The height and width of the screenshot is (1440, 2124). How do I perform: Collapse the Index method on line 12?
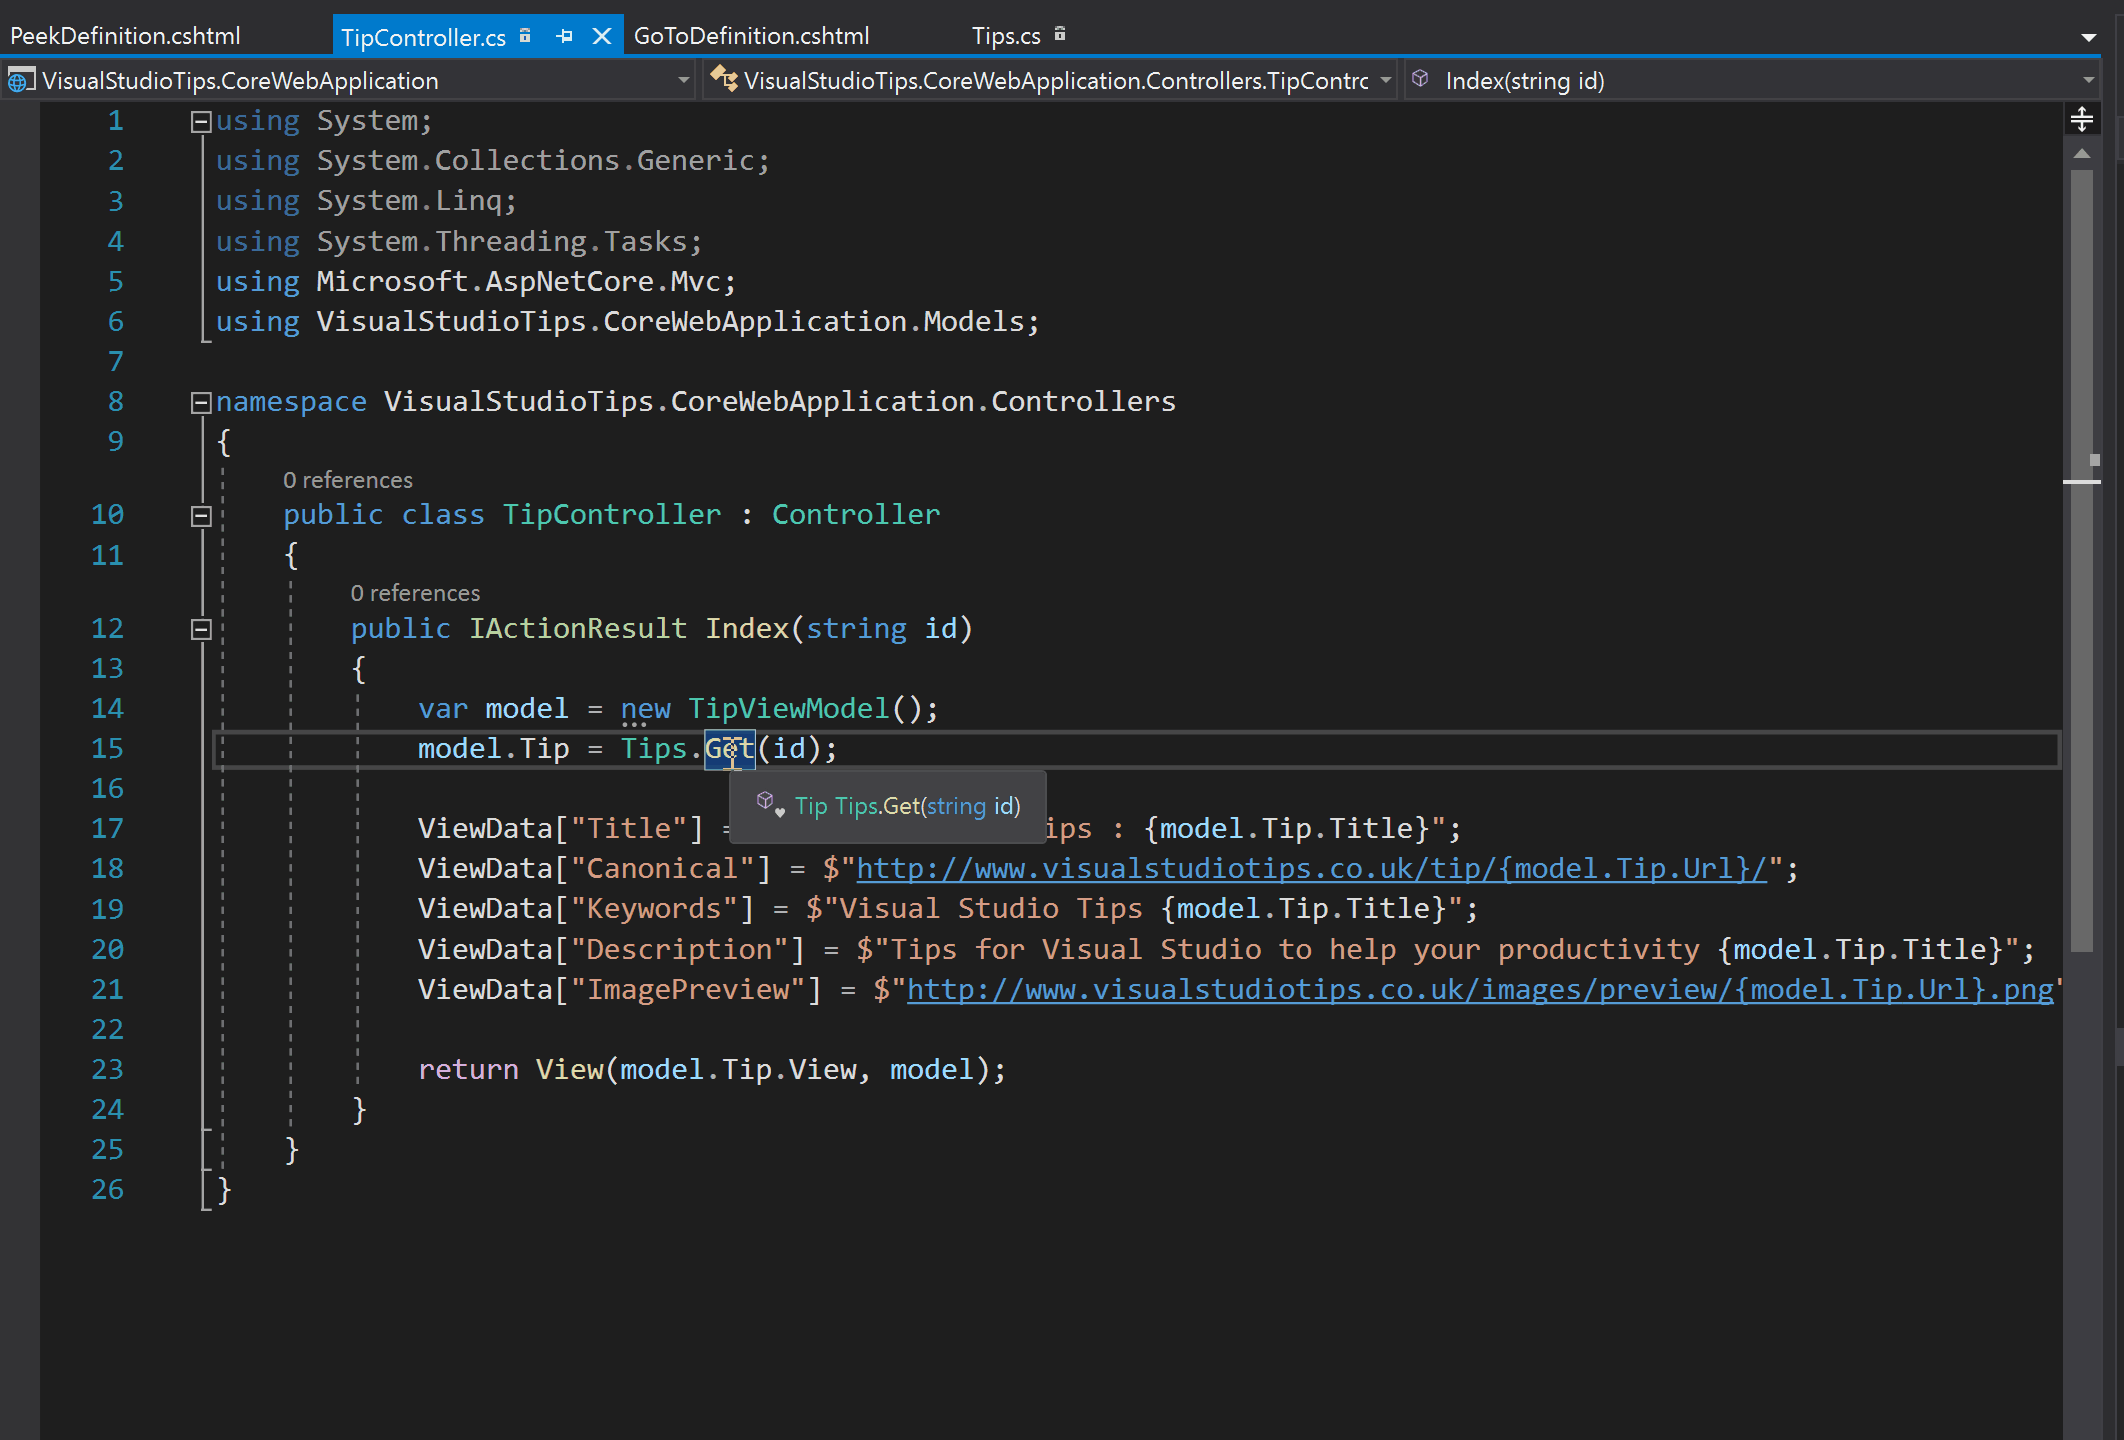click(200, 628)
